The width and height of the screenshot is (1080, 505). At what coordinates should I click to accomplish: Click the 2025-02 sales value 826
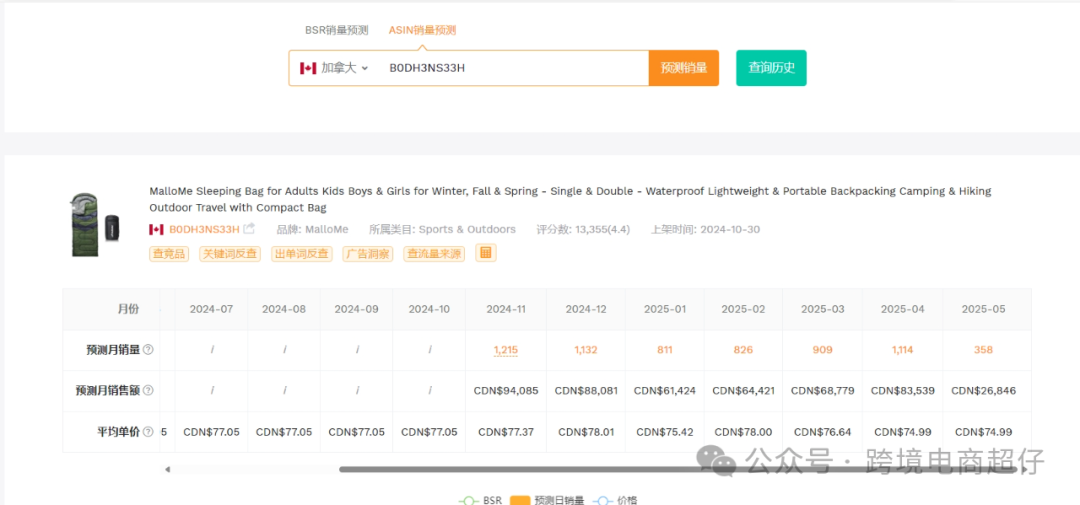point(743,350)
